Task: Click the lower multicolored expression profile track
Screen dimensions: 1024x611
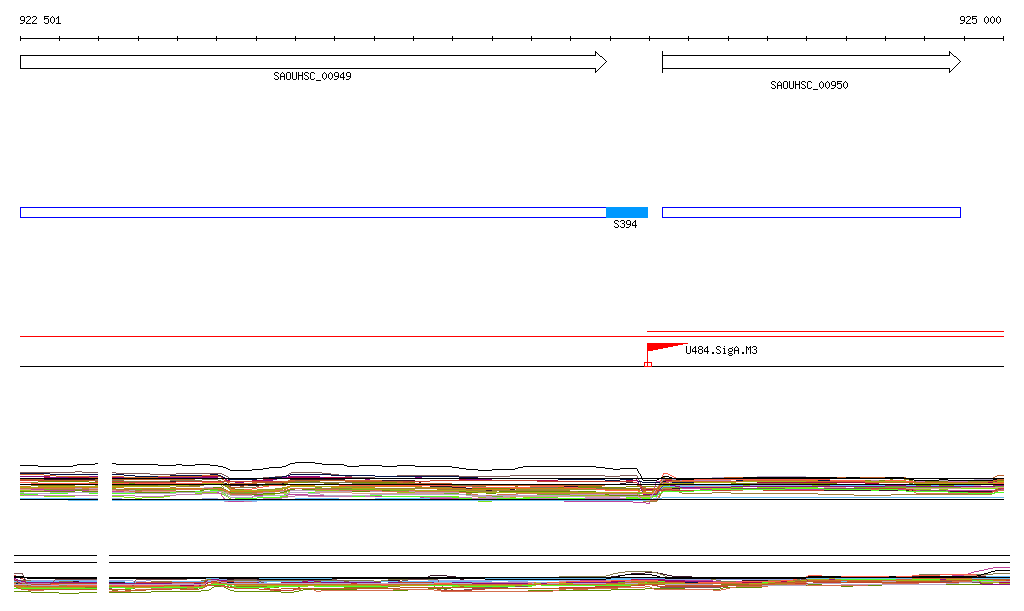Action: point(500,582)
